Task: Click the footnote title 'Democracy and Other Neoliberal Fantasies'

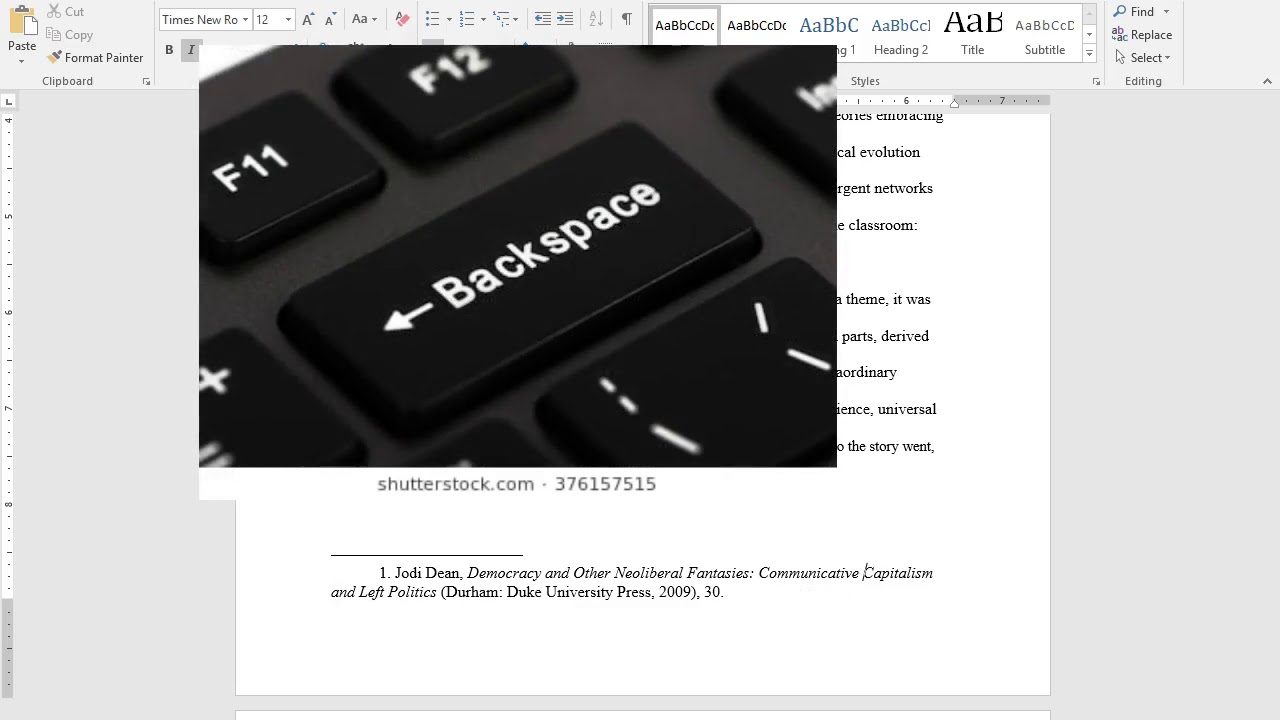Action: click(x=608, y=573)
